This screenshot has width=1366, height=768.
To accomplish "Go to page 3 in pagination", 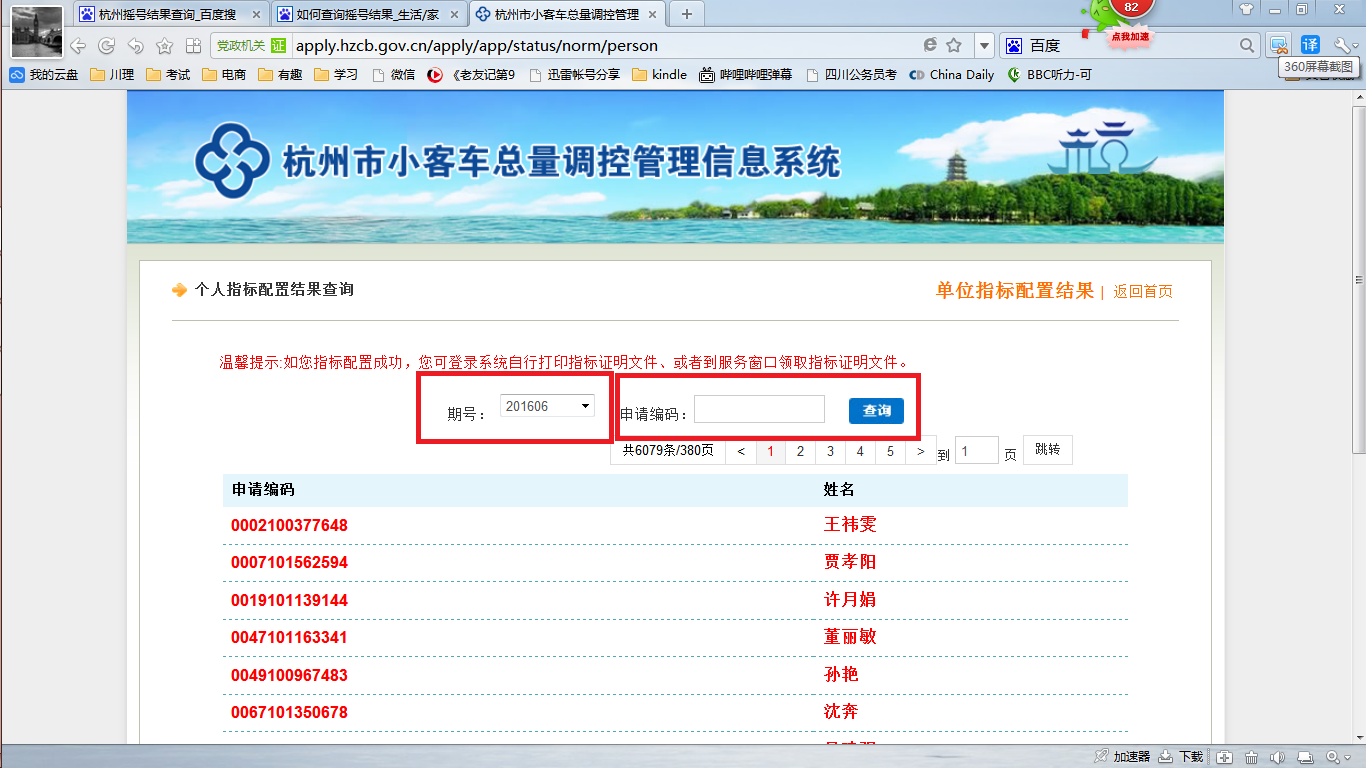I will click(830, 451).
